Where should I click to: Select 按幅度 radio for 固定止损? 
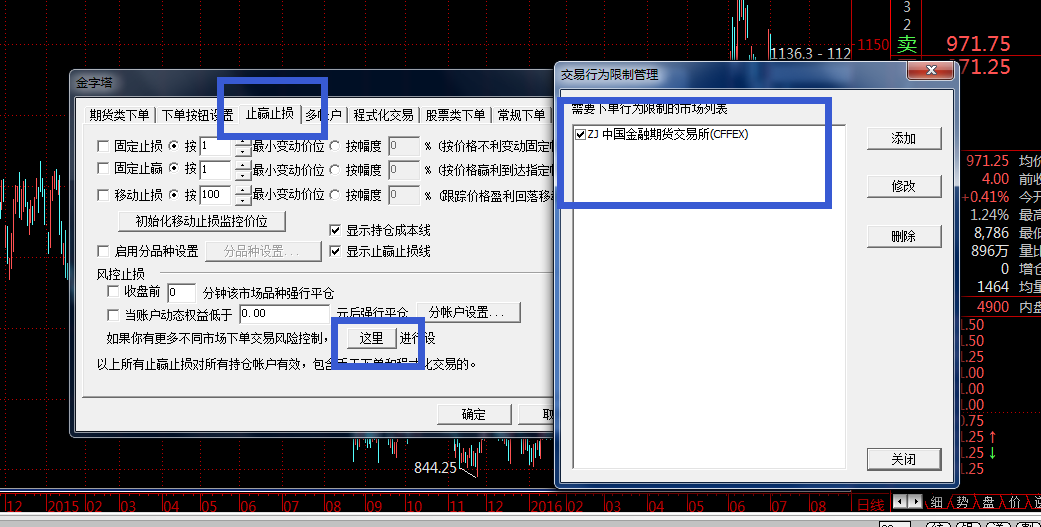pos(335,145)
